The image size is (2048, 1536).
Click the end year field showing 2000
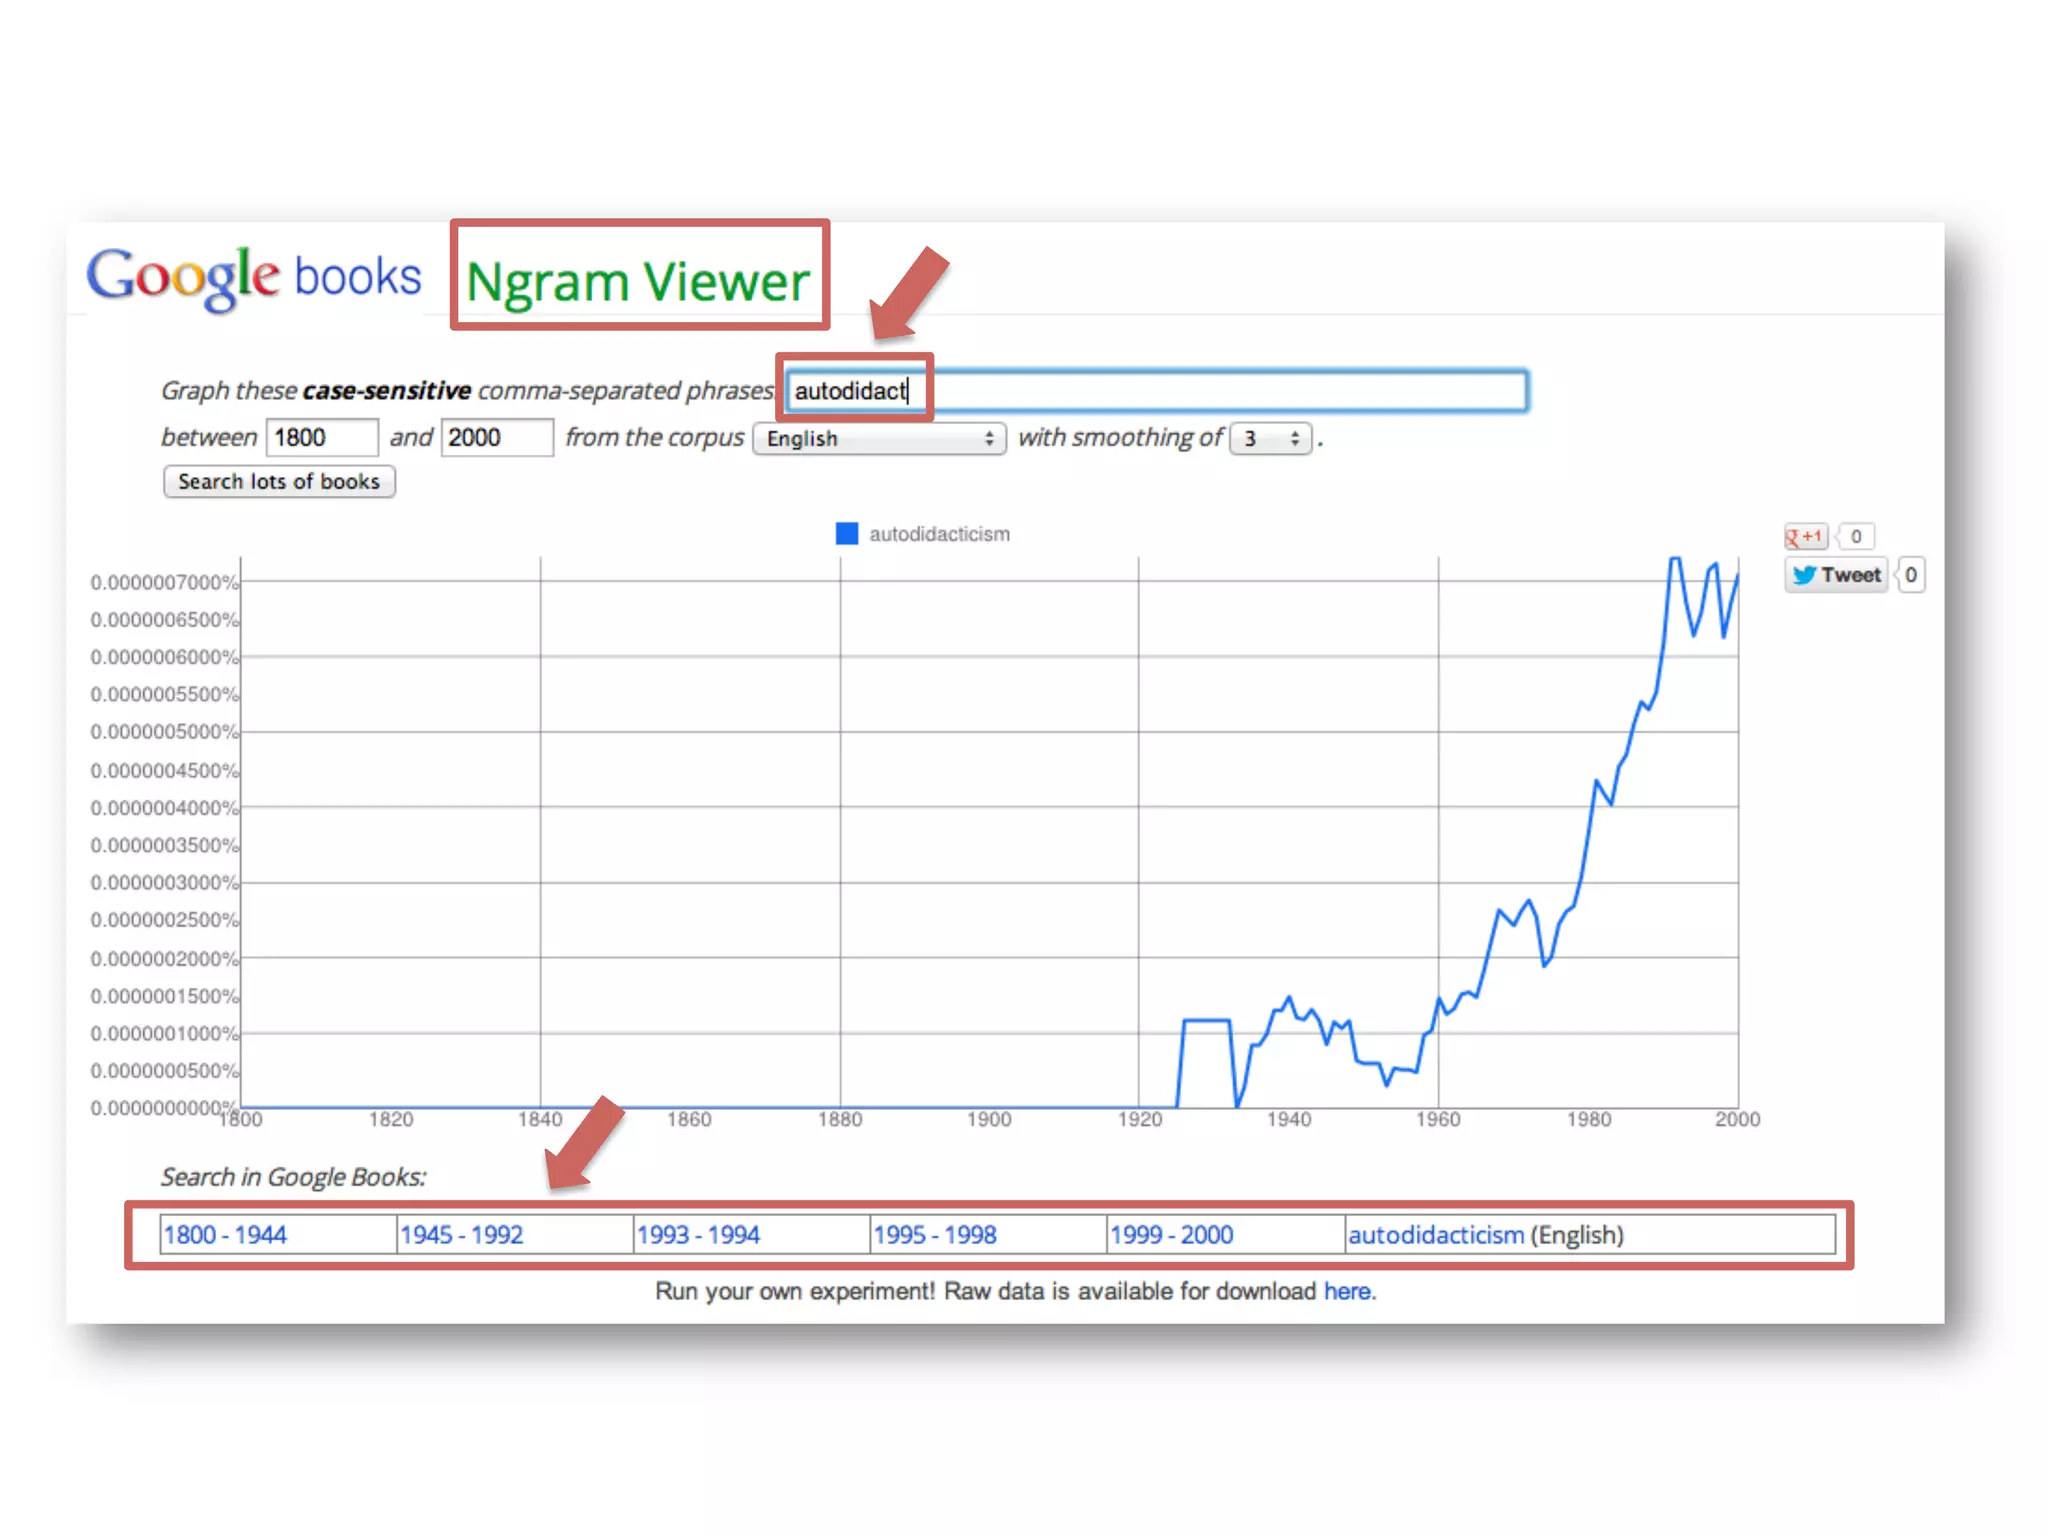click(496, 438)
